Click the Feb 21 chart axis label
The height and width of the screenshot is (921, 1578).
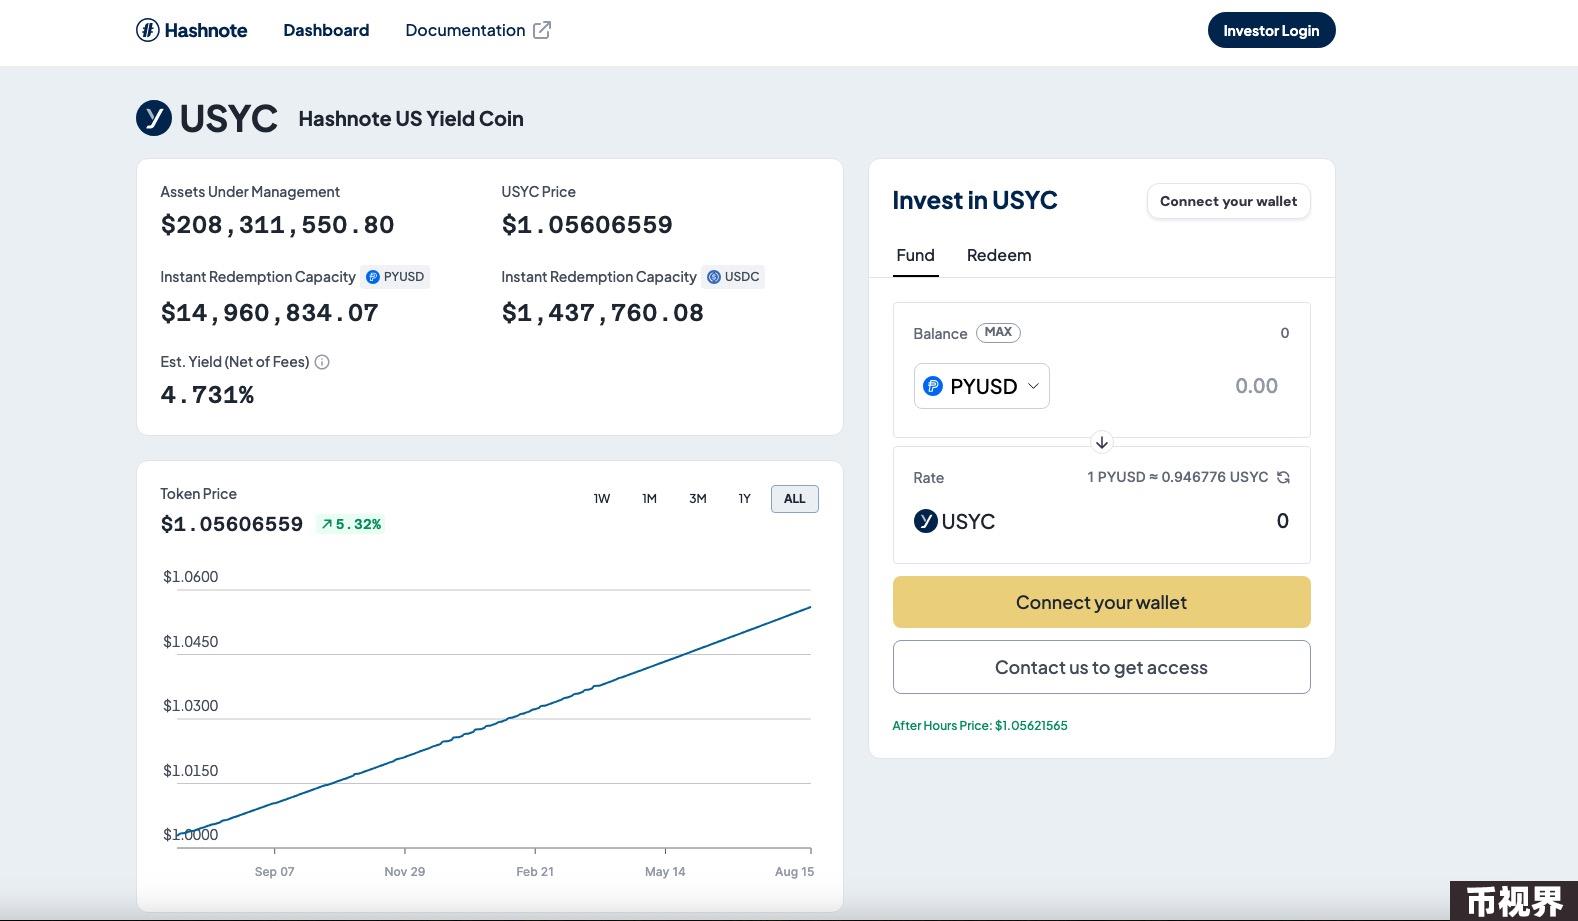coord(535,872)
